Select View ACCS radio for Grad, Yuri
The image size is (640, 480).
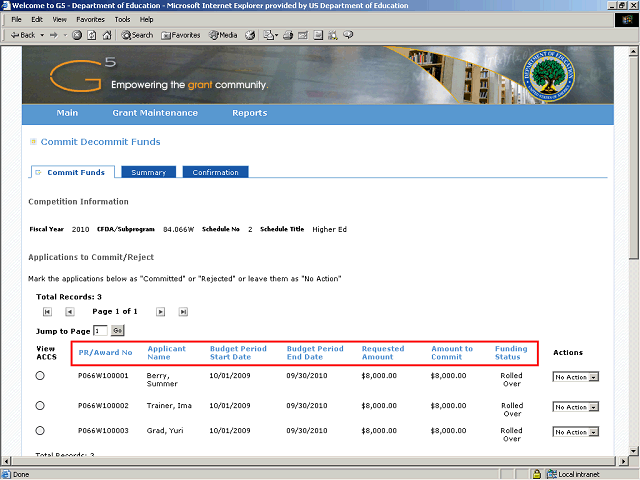click(40, 431)
